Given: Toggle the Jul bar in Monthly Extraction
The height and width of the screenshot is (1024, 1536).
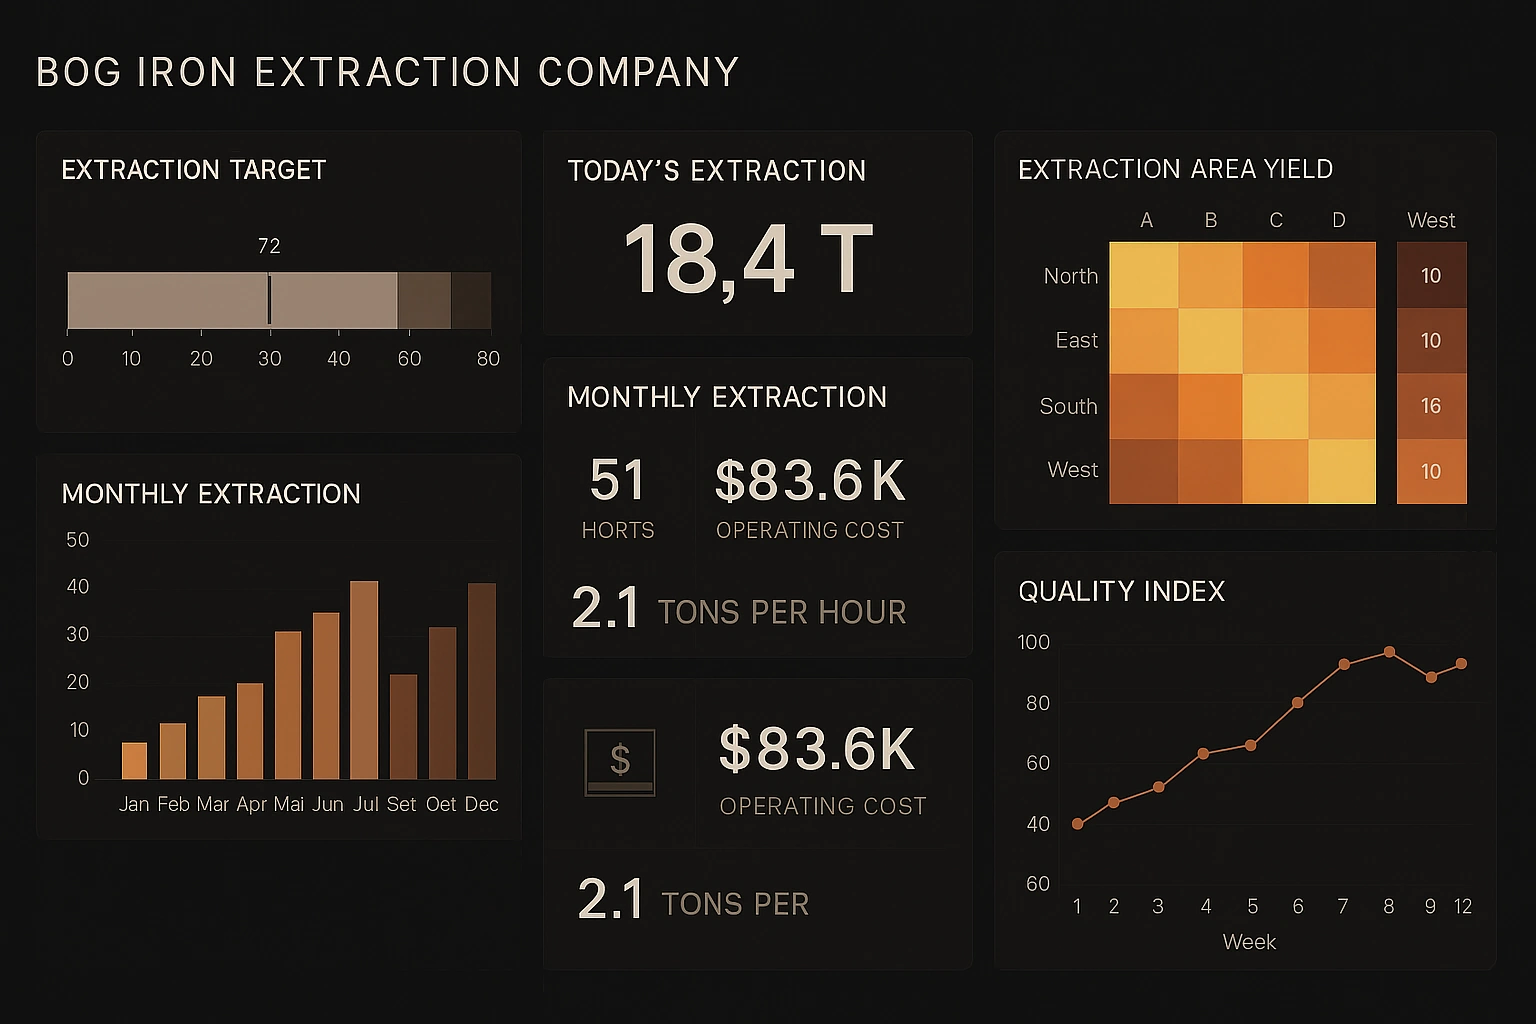Looking at the screenshot, I should (x=364, y=680).
